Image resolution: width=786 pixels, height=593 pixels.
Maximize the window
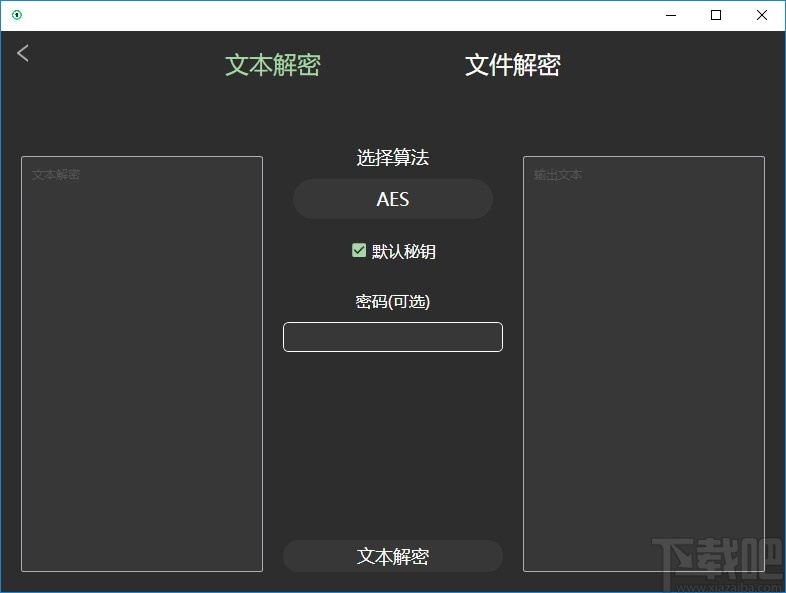716,15
